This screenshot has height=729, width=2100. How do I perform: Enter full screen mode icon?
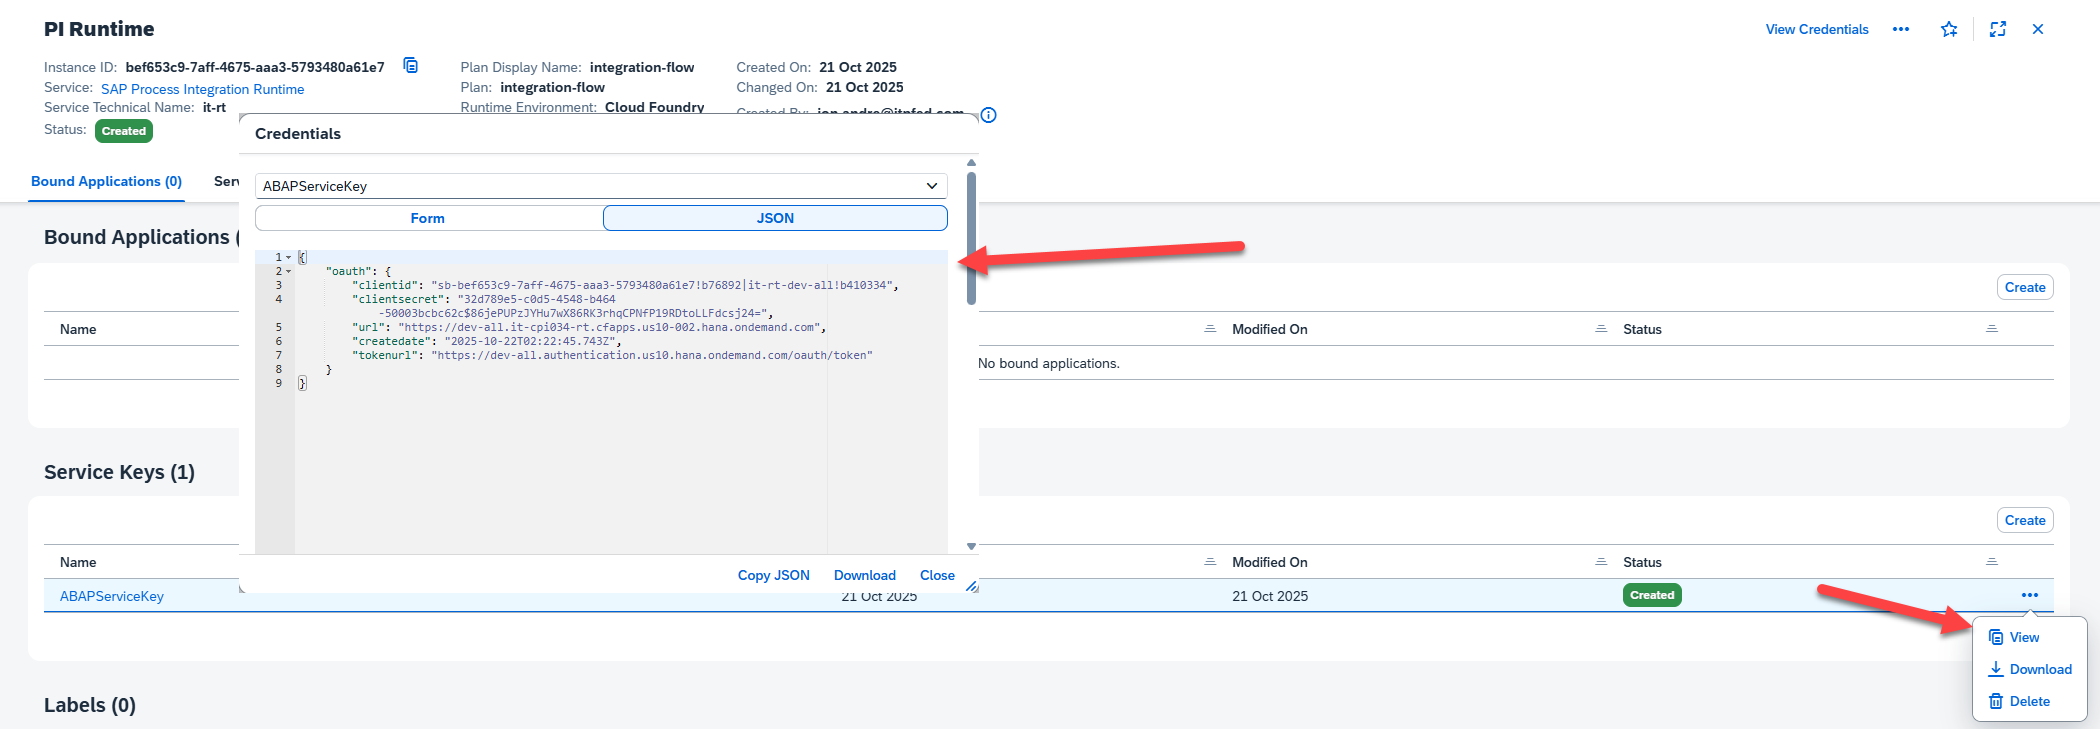click(x=1997, y=30)
